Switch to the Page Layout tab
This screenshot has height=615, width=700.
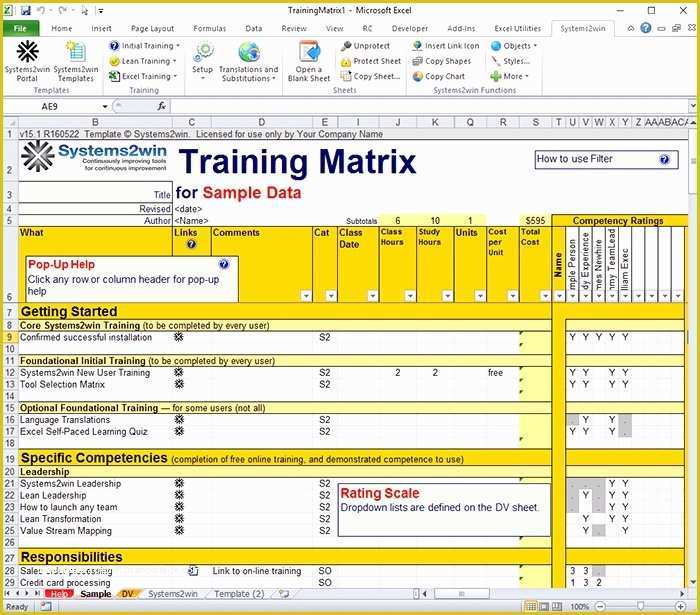[152, 28]
